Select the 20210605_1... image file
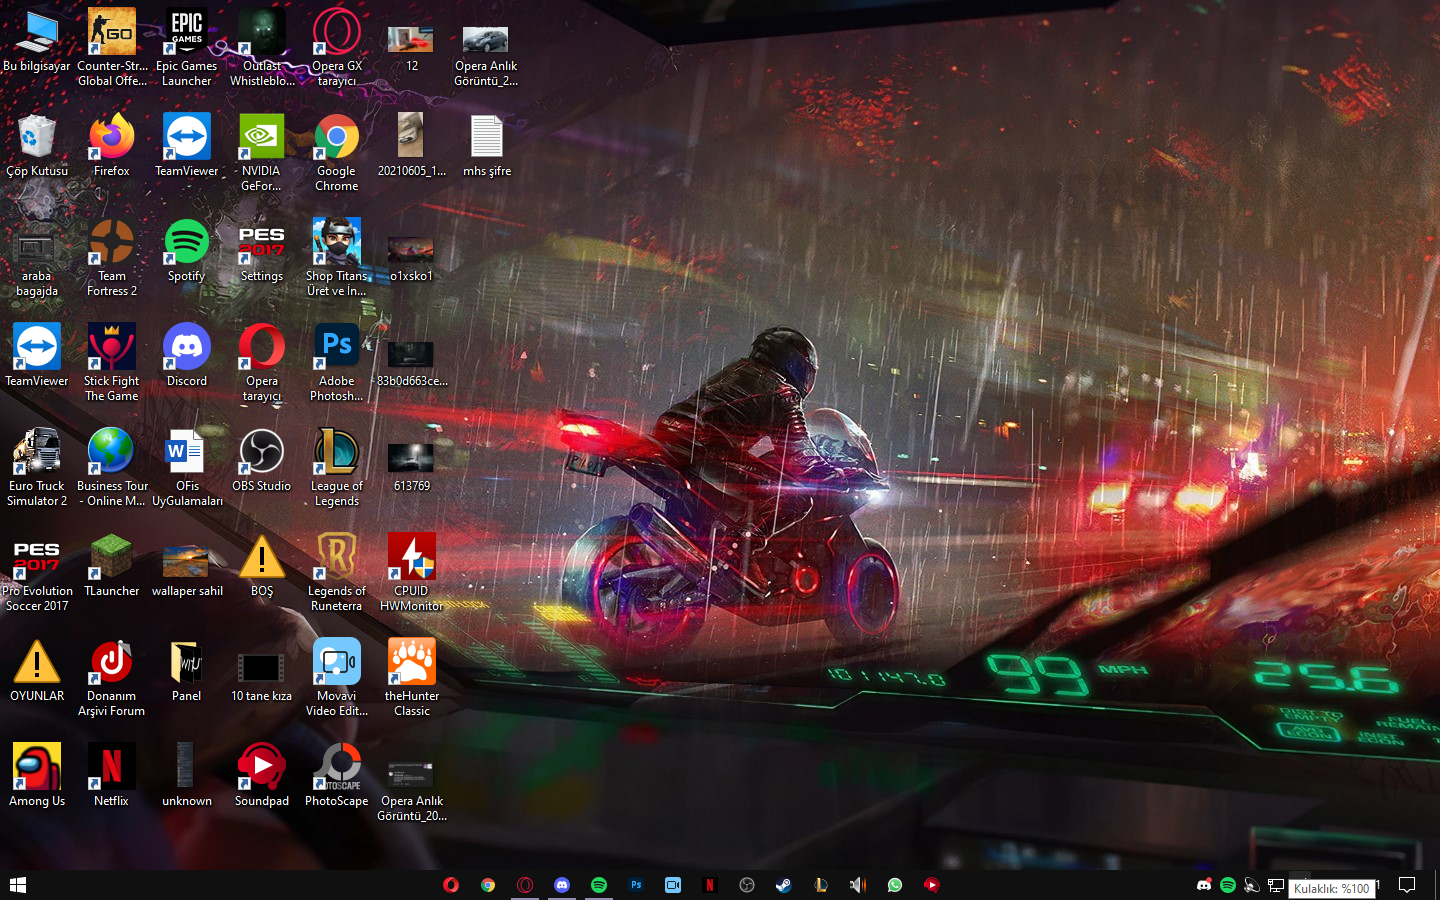1440x900 pixels. pyautogui.click(x=412, y=147)
